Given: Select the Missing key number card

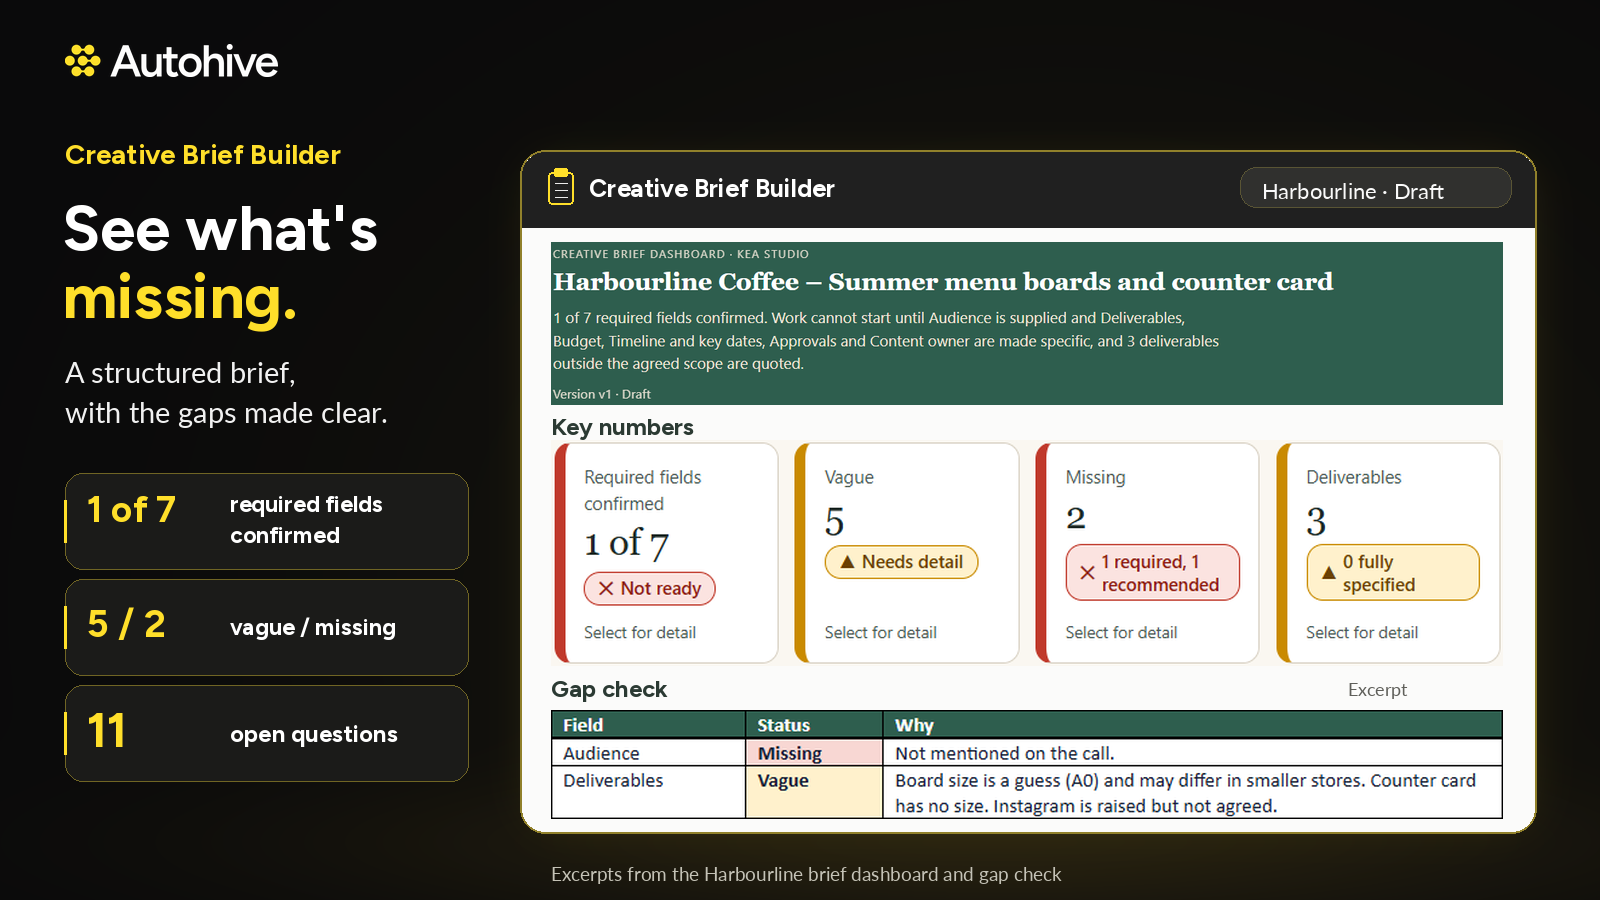Looking at the screenshot, I should click(1147, 553).
